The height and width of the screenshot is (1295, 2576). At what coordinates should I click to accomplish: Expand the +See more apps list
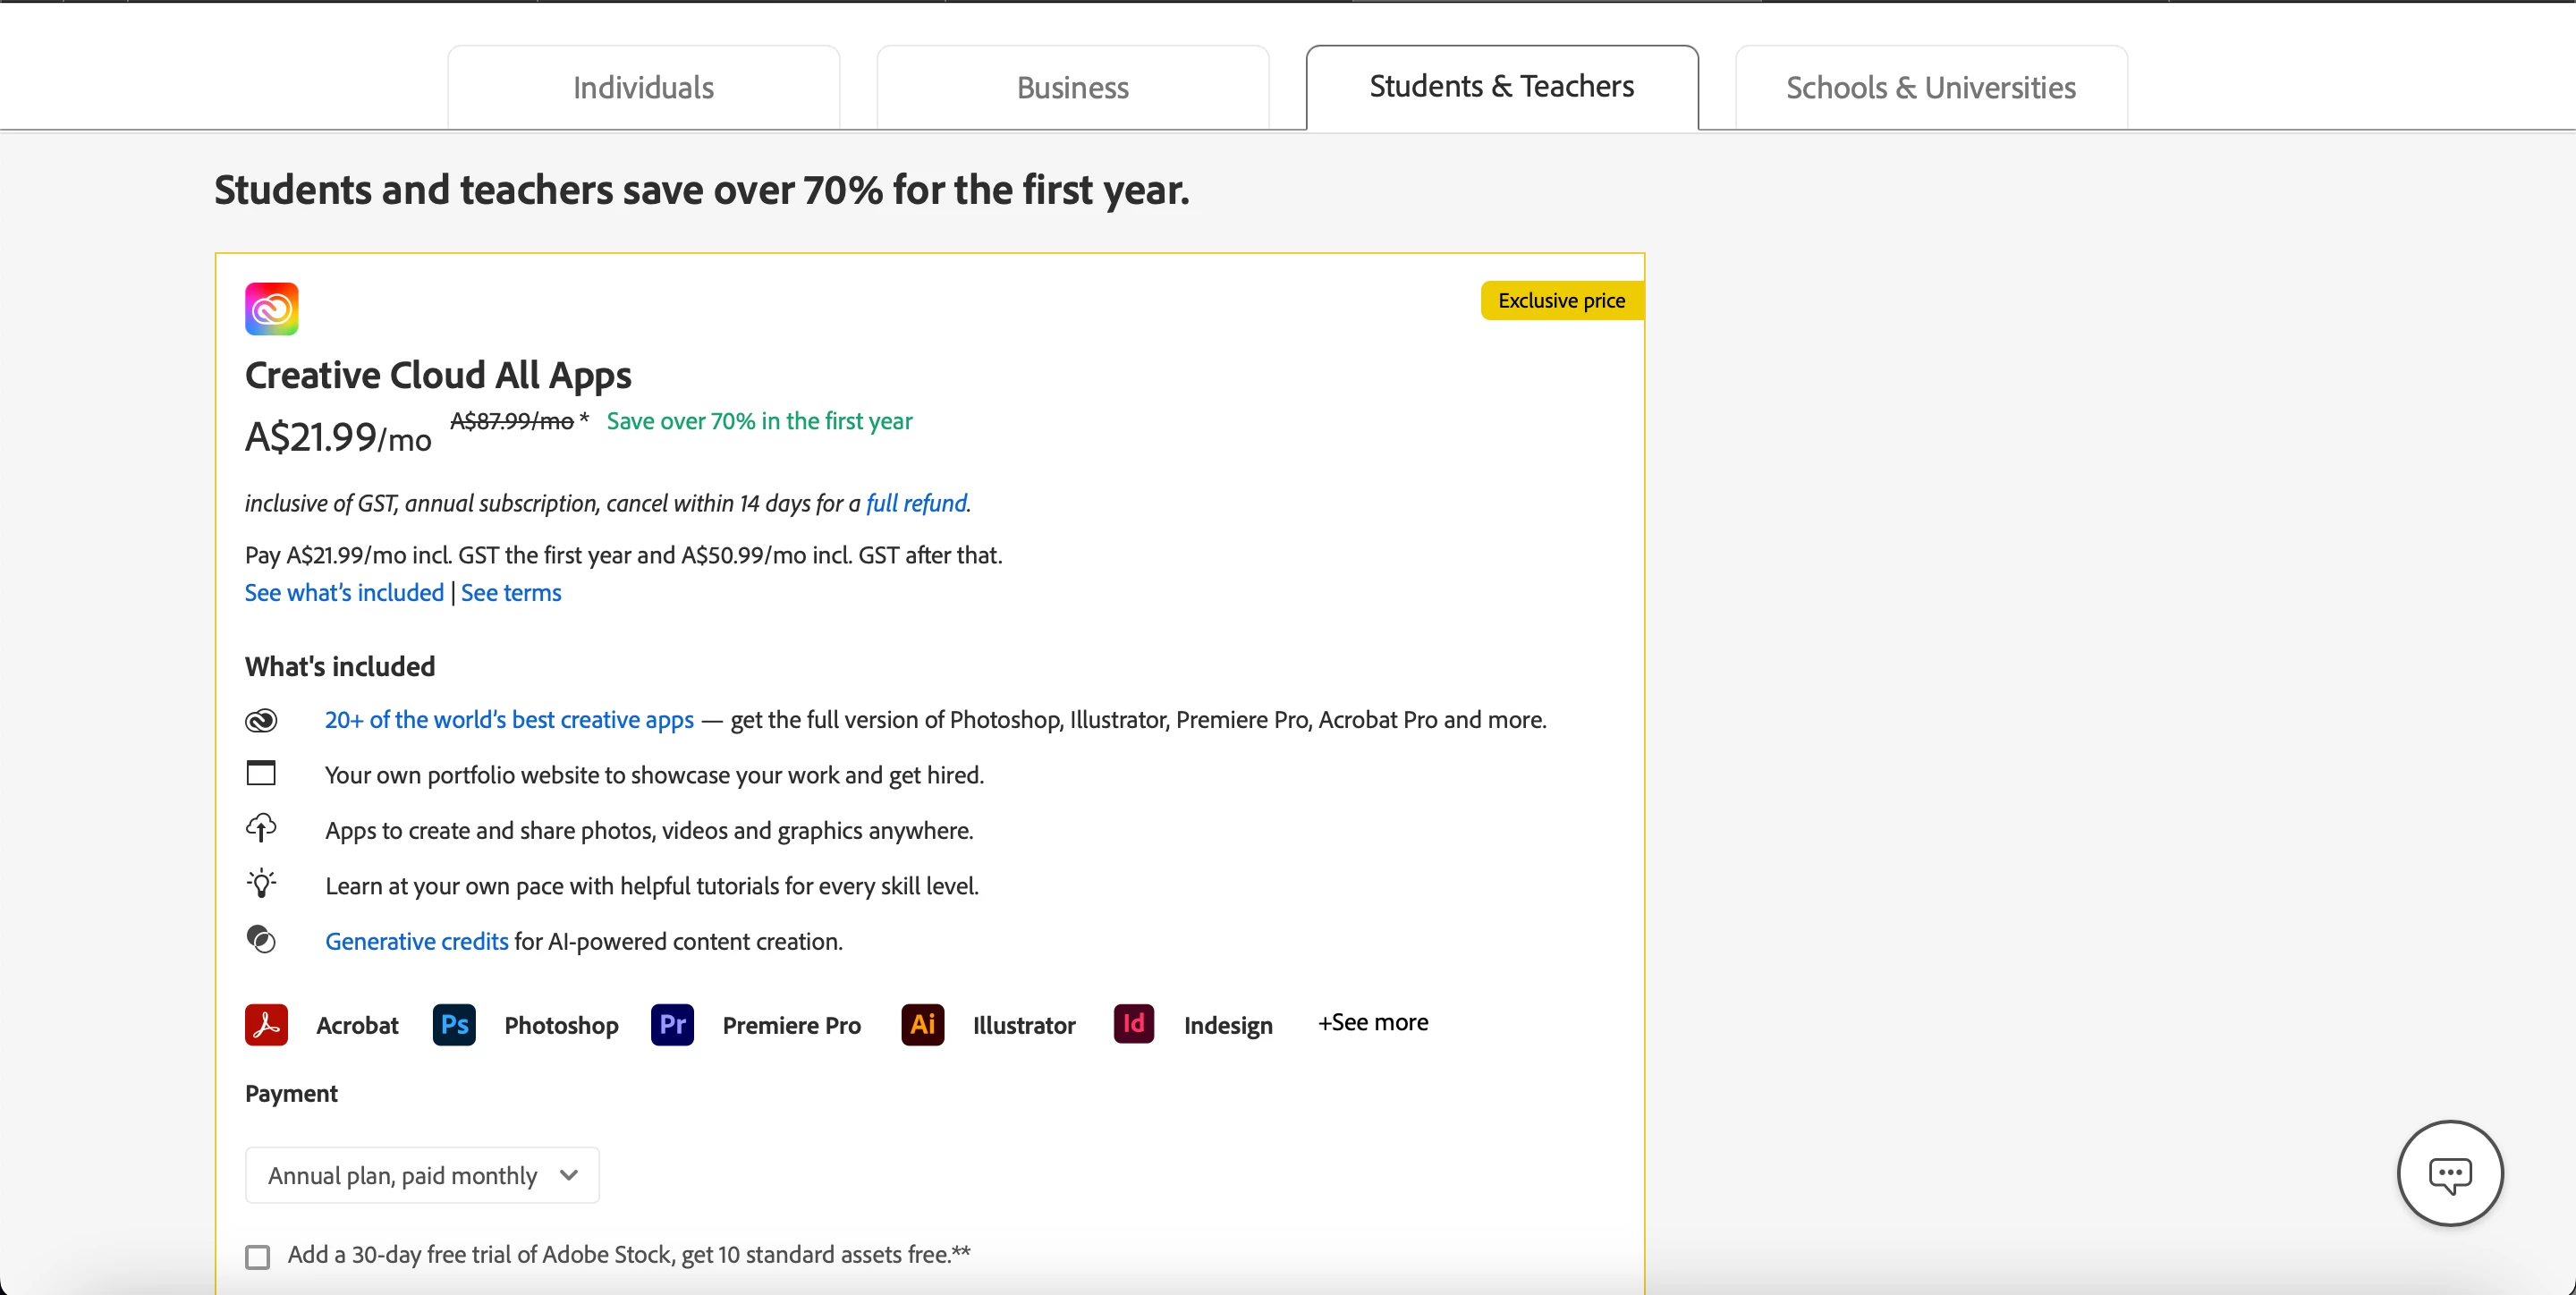1373,1022
